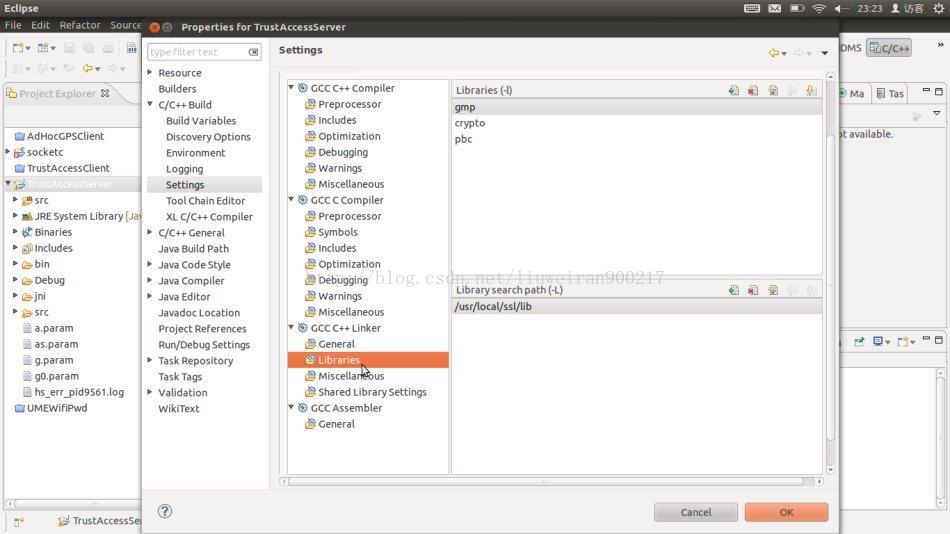Collapse the C/C++ Build category arrow

click(150, 104)
